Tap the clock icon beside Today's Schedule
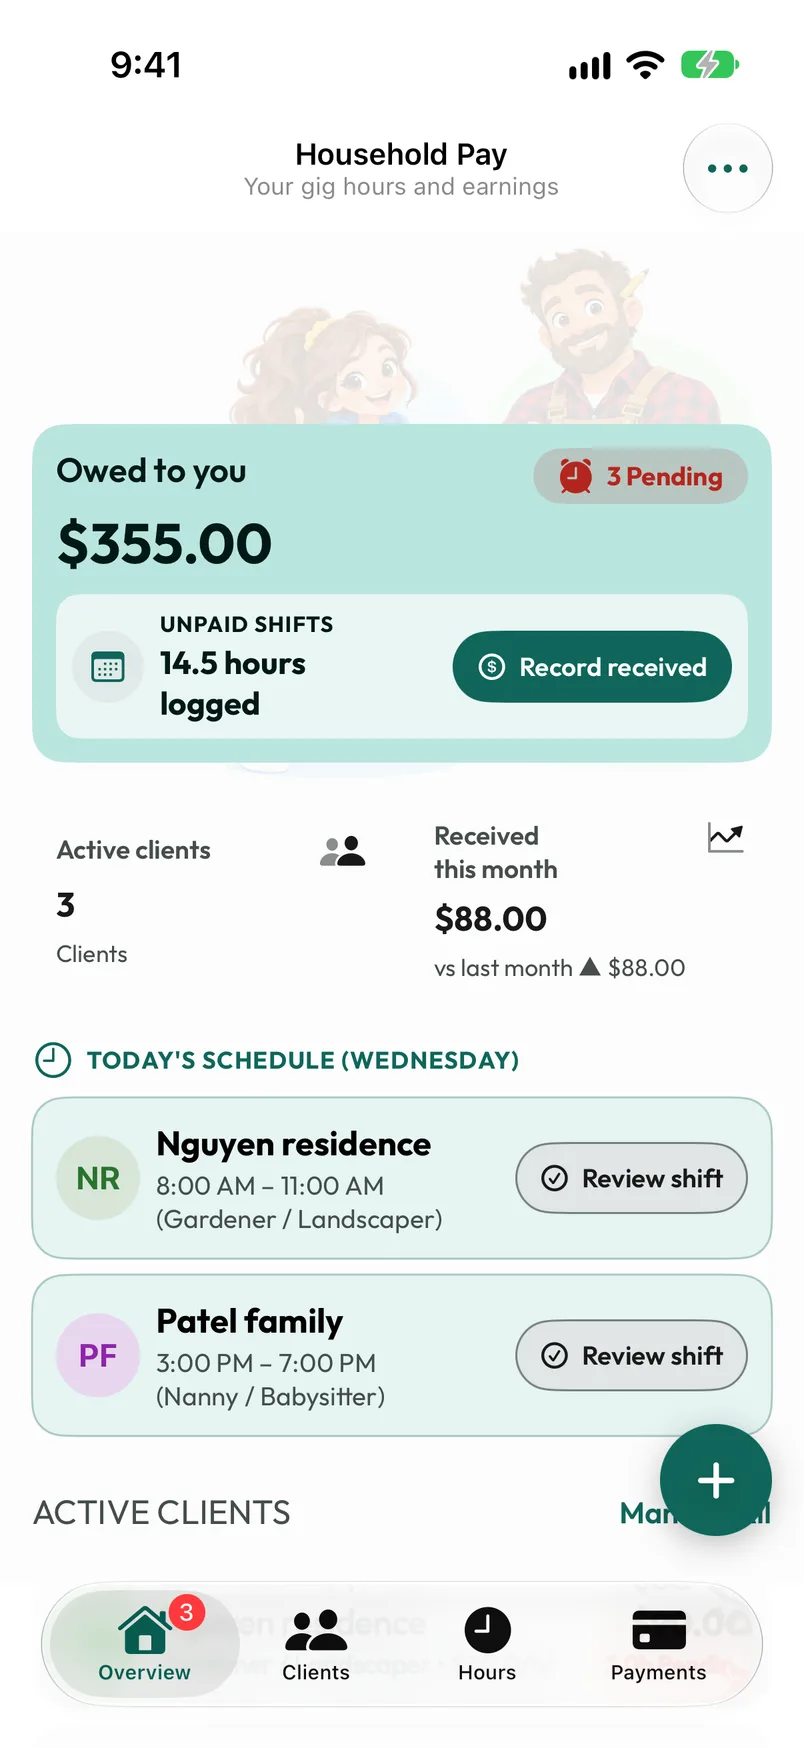 53,1060
